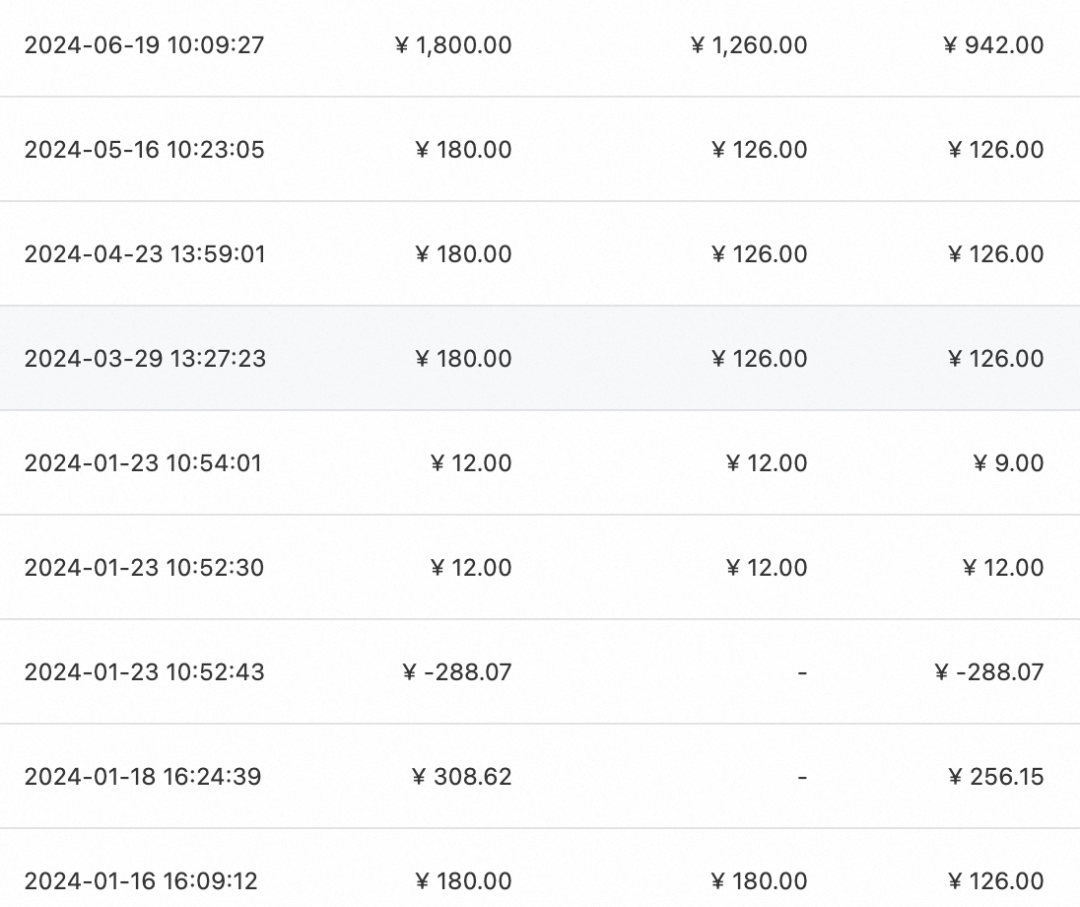Screen dimensions: 1080x907
Task: Click the 2024-01-16 16:09:12 date
Action: (141, 881)
